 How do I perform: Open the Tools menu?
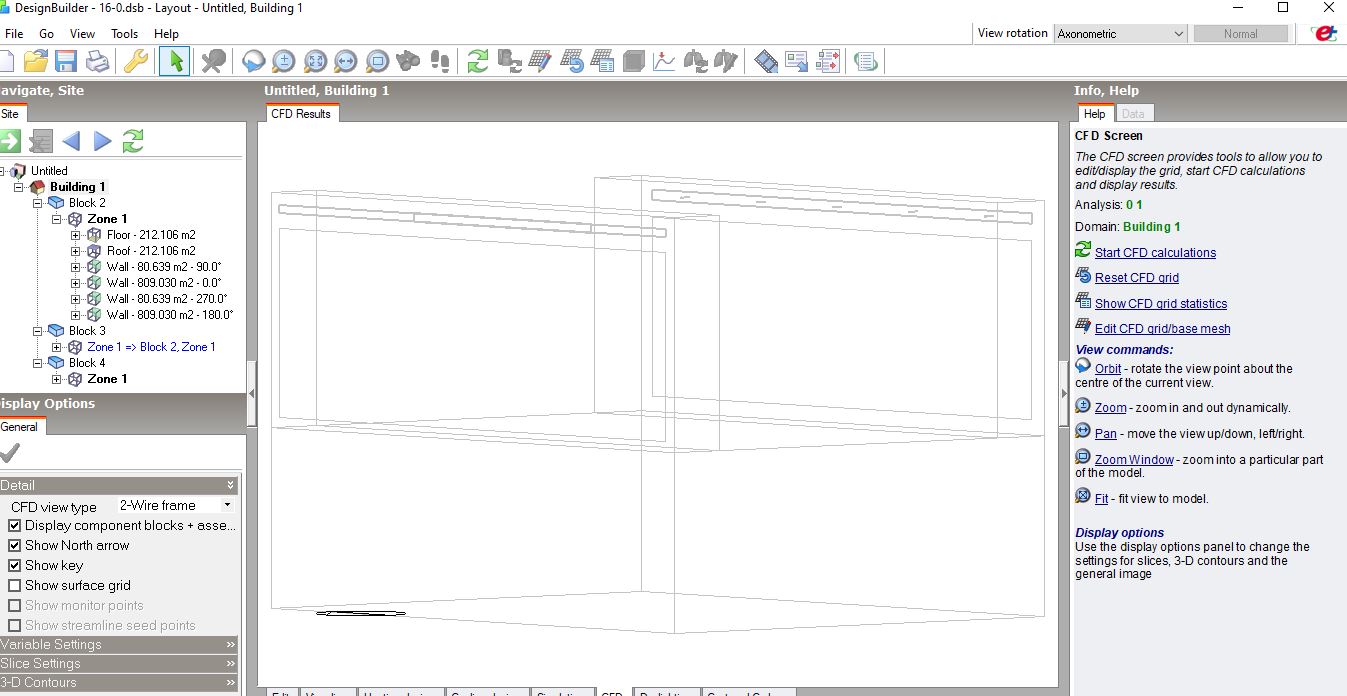pos(124,33)
